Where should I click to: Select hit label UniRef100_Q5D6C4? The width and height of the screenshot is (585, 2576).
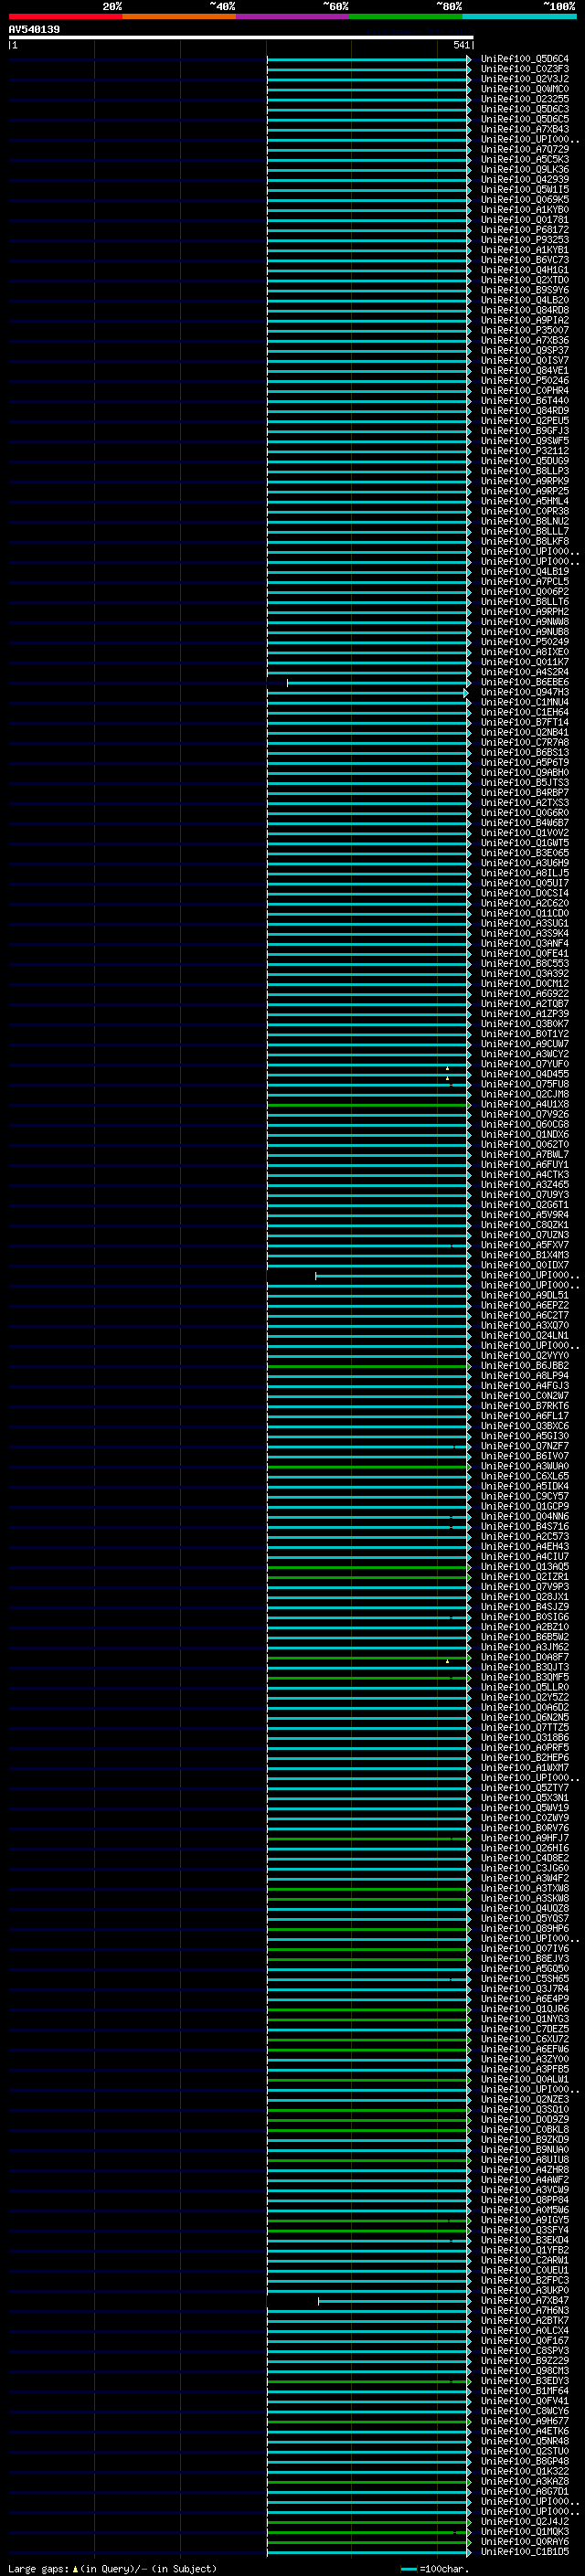(525, 59)
